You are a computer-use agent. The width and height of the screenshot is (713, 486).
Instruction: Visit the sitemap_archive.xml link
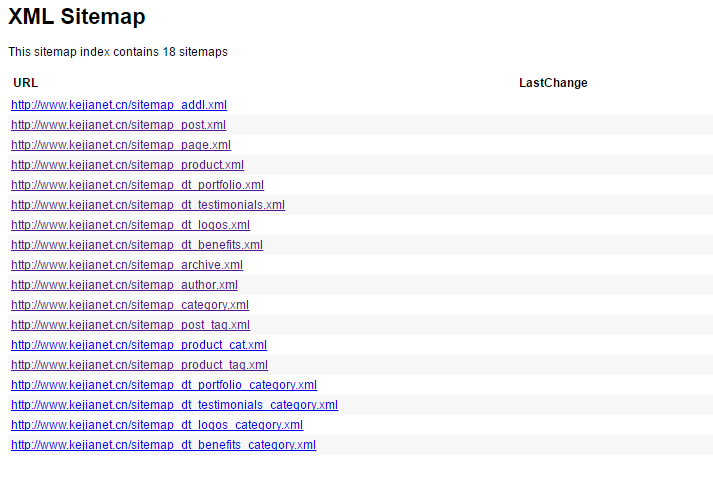tap(127, 265)
